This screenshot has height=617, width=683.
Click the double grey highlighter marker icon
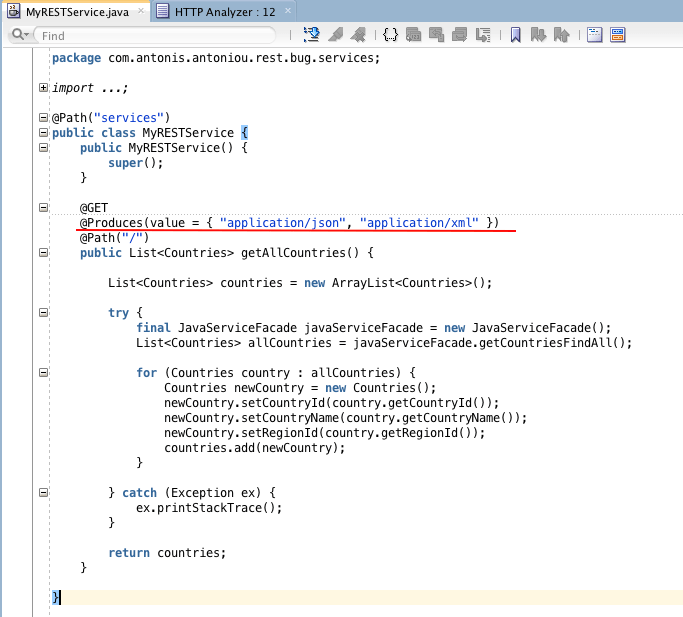coord(358,34)
